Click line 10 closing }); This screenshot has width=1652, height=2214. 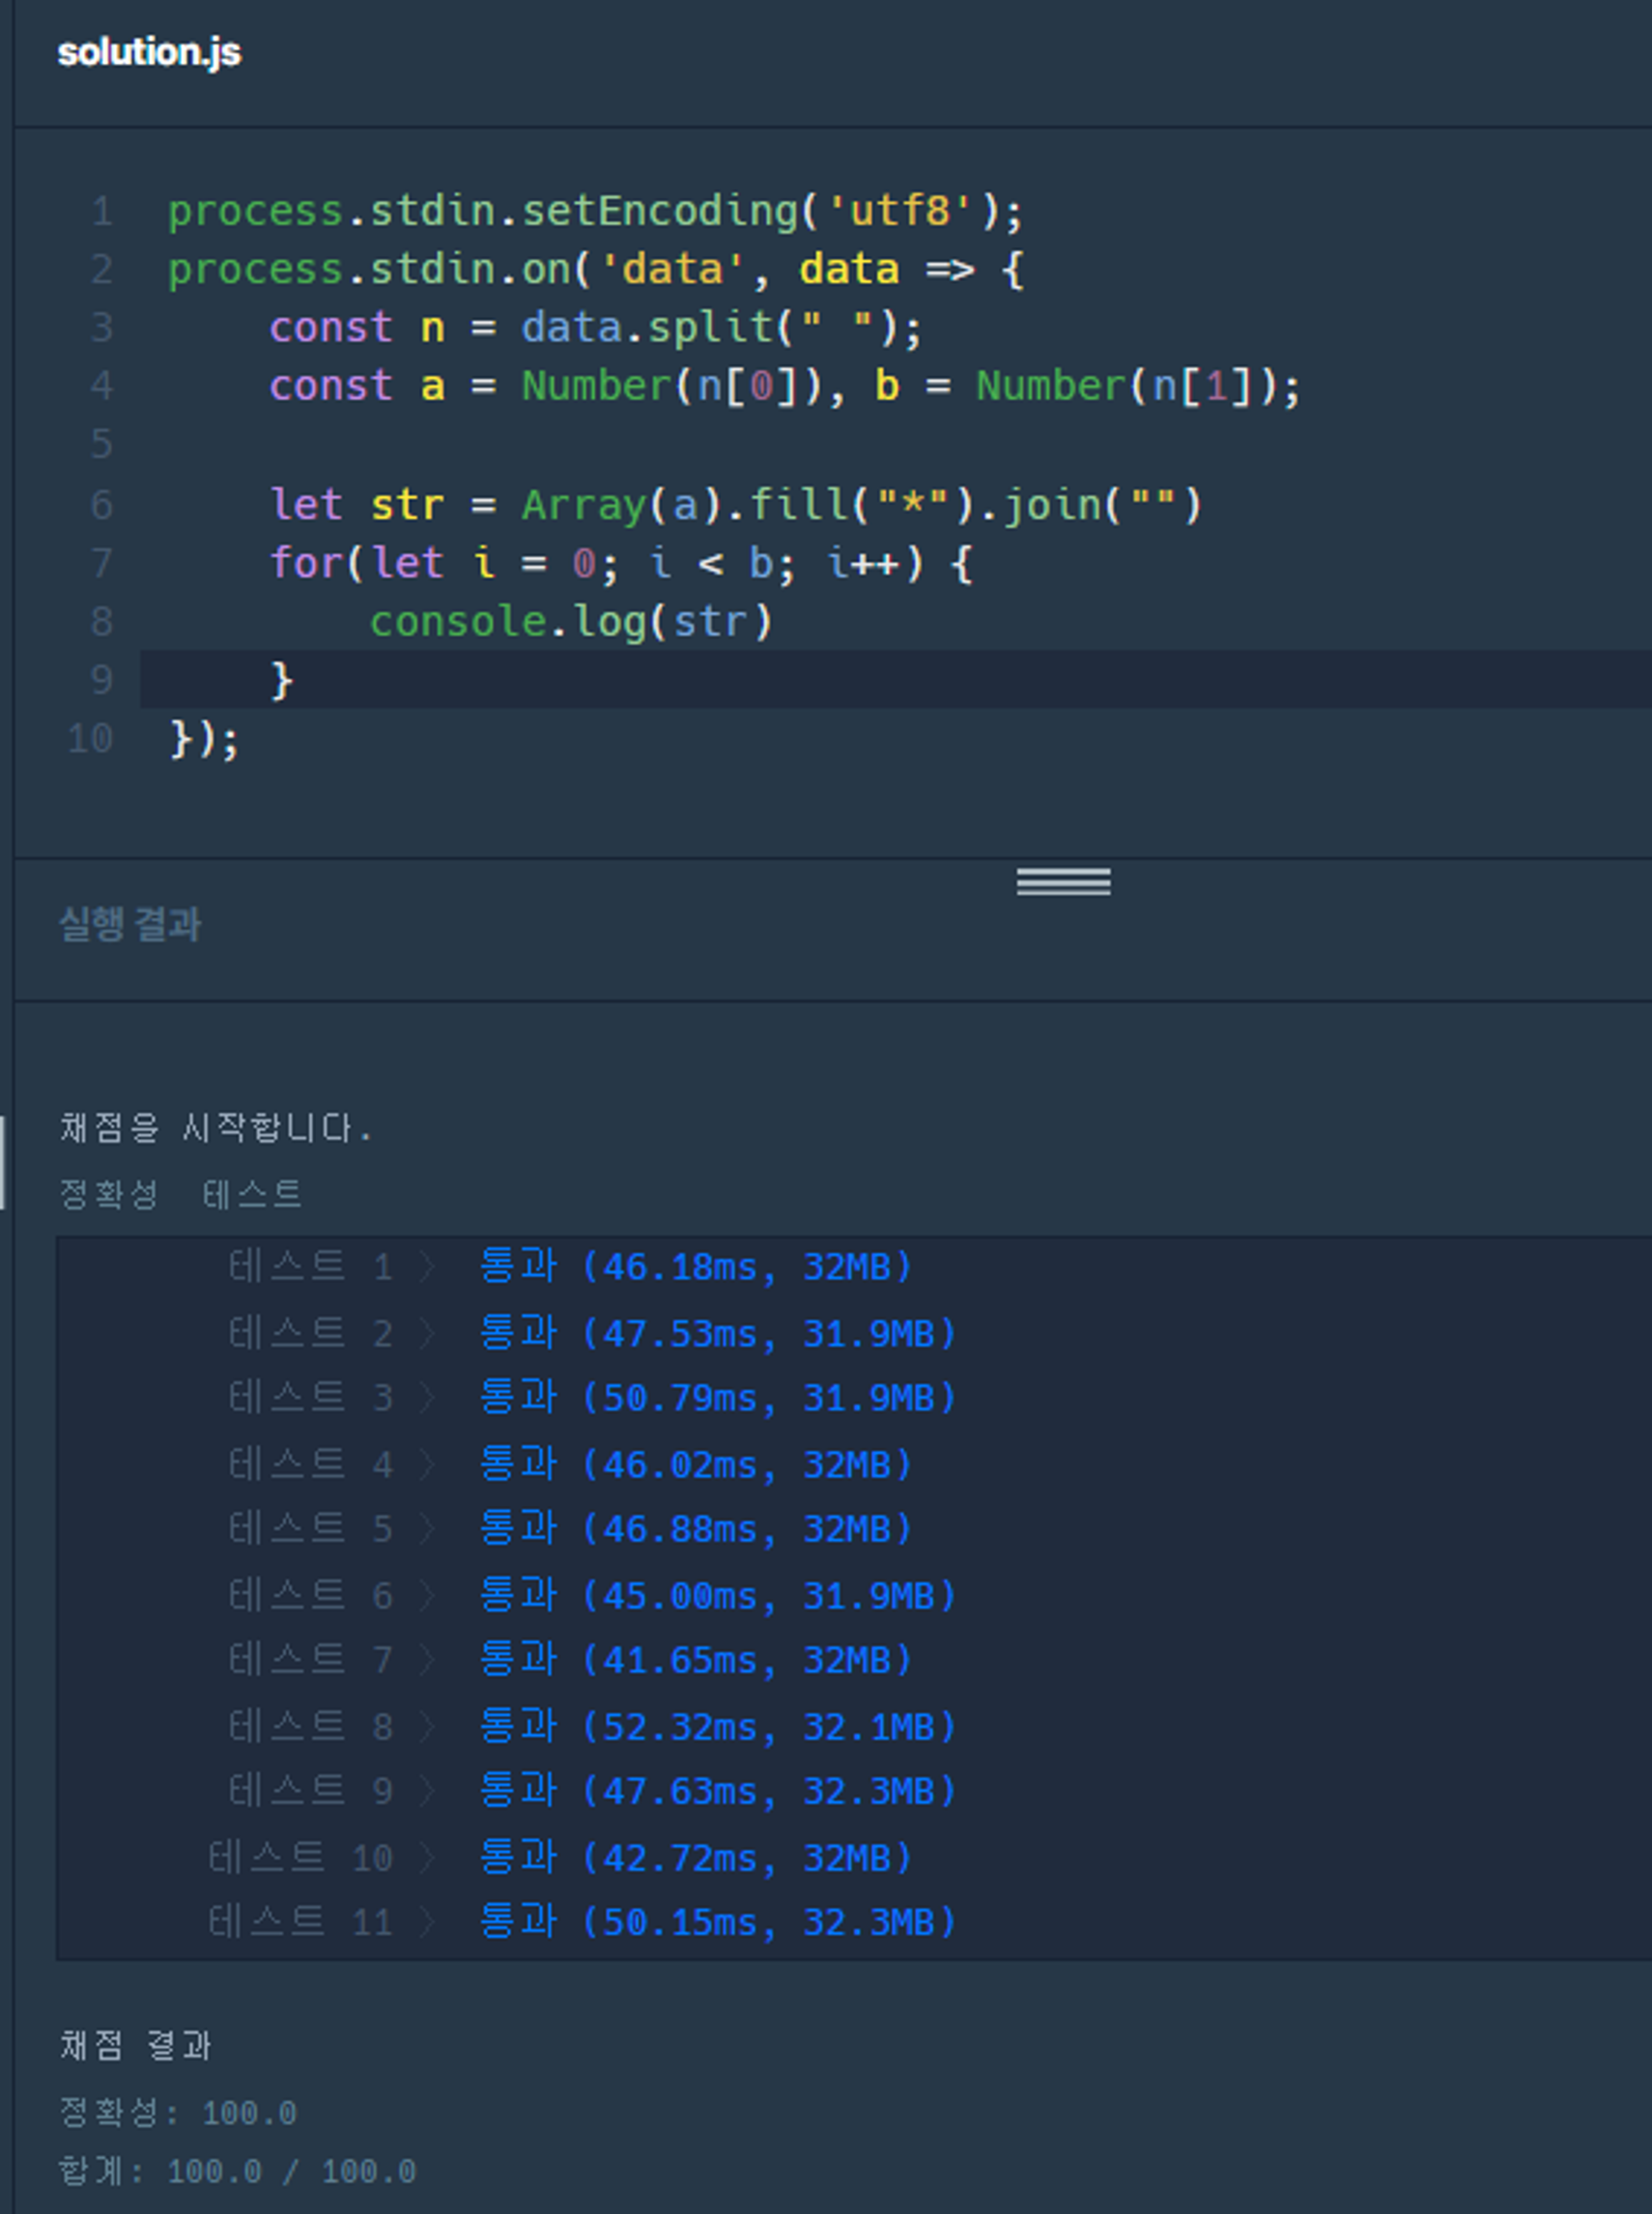pyautogui.click(x=204, y=739)
